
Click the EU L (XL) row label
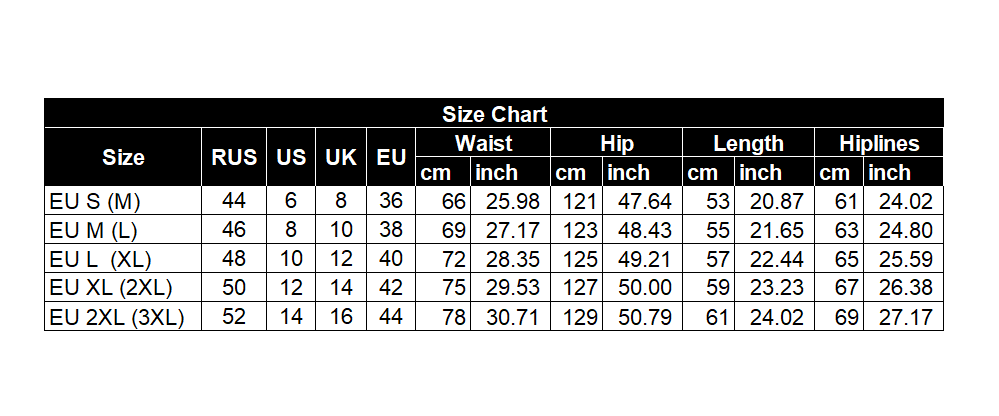(x=98, y=259)
